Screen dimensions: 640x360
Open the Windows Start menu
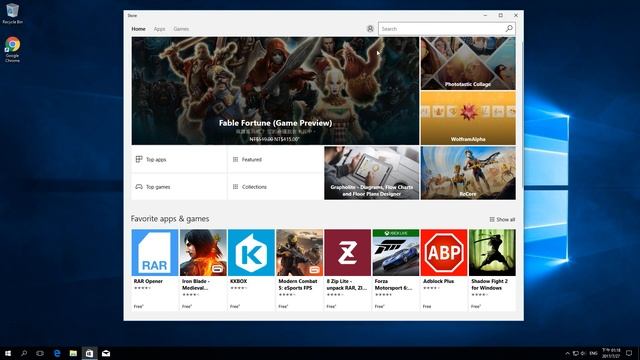point(8,353)
